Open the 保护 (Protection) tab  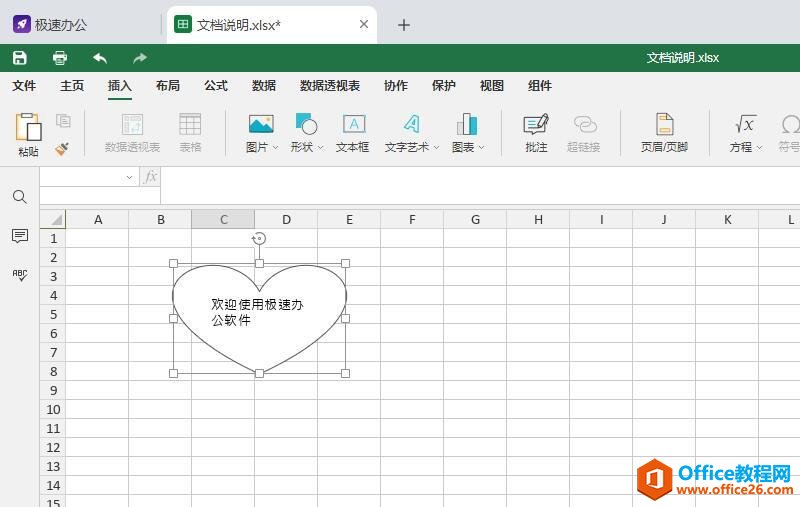tap(444, 86)
